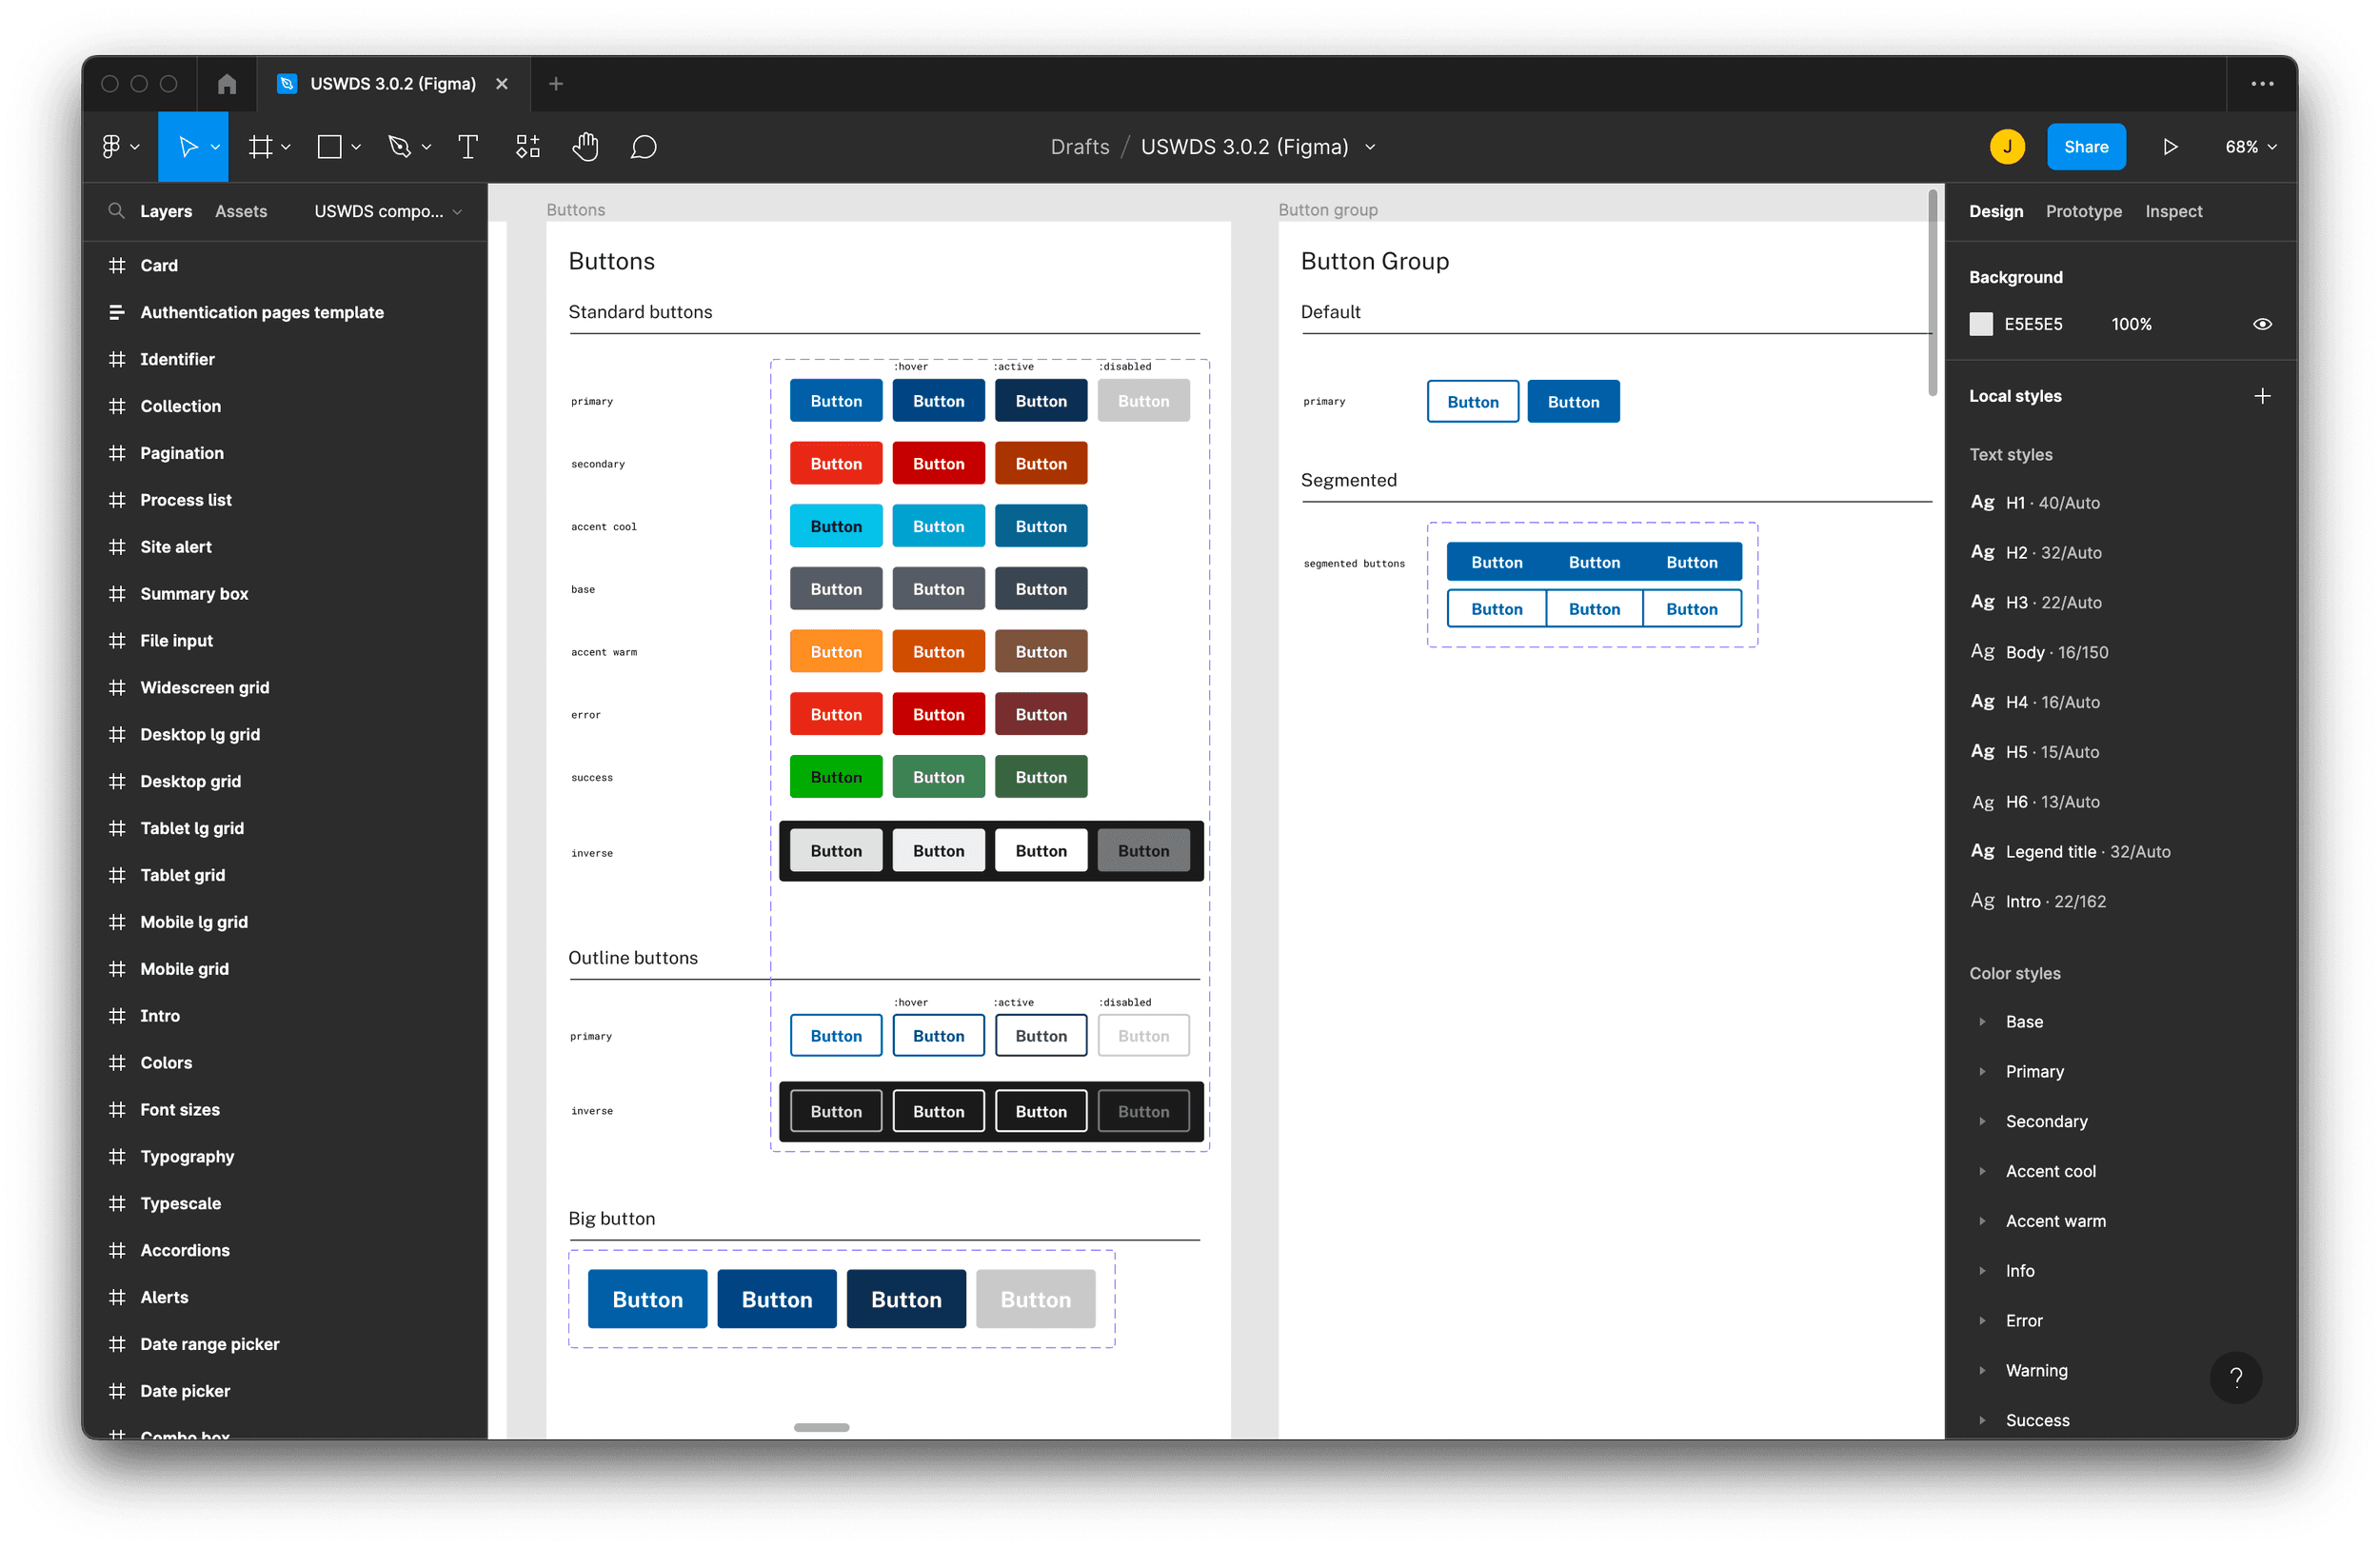Image resolution: width=2380 pixels, height=1548 pixels.
Task: Expand the Accent warm color group
Action: click(1982, 1221)
